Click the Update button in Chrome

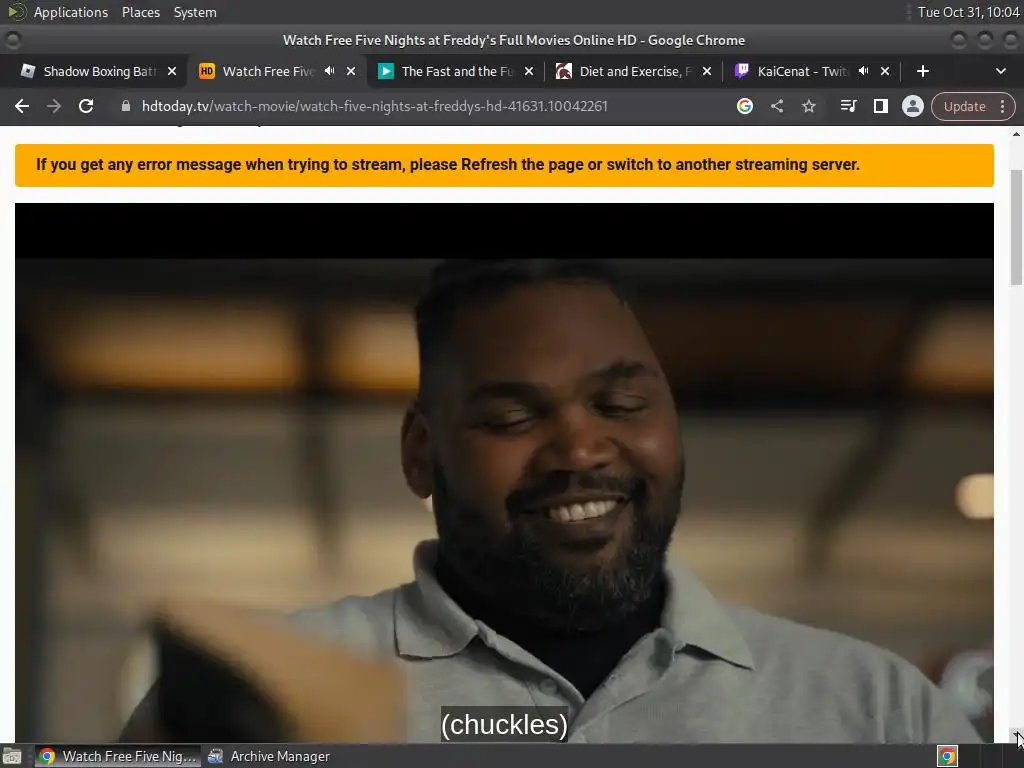pyautogui.click(x=964, y=106)
